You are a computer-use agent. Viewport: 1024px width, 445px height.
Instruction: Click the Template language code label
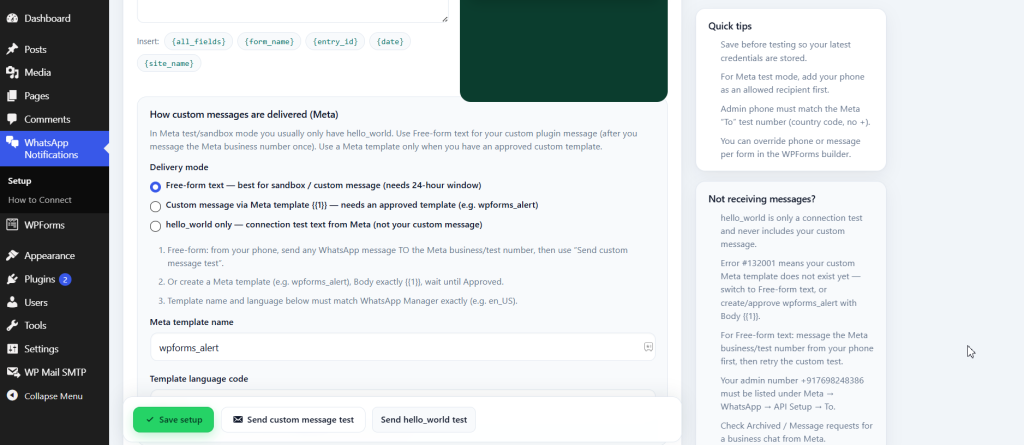(199, 379)
